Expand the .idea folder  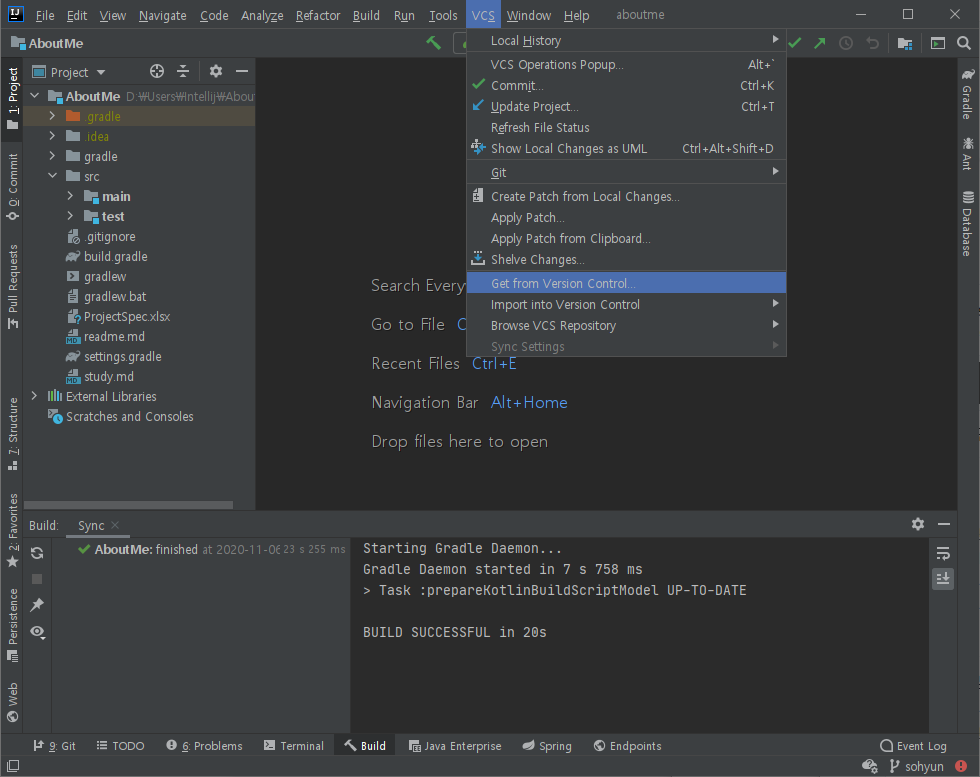[x=52, y=136]
